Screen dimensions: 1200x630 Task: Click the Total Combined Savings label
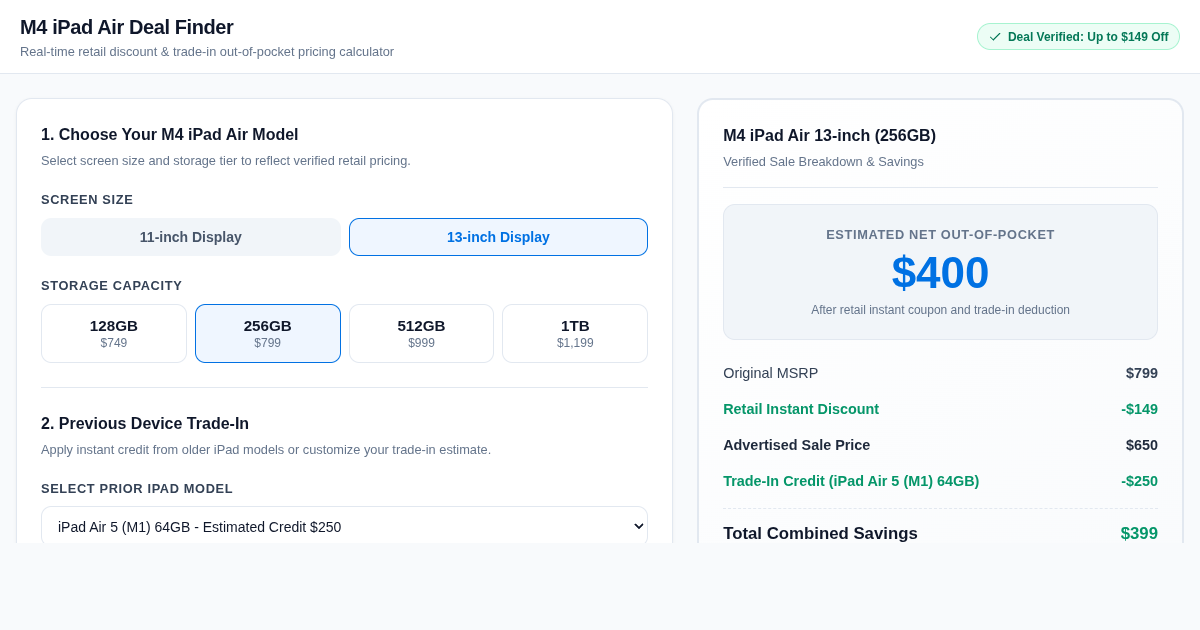(820, 534)
